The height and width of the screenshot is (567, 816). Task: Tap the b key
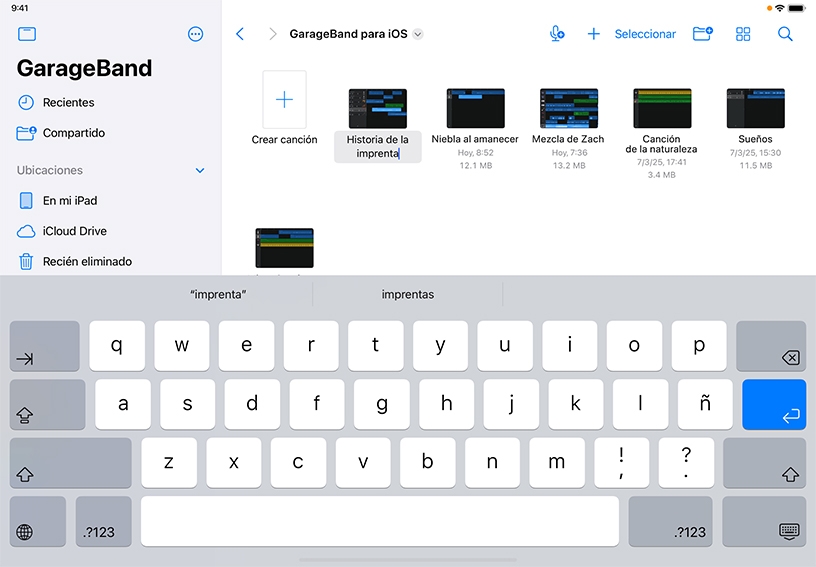(428, 463)
